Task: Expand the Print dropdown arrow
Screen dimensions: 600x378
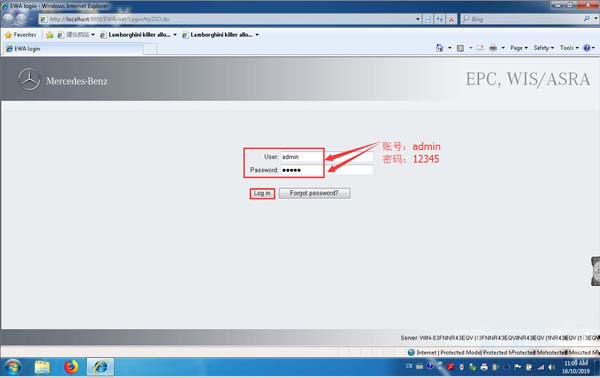Action: (x=503, y=48)
